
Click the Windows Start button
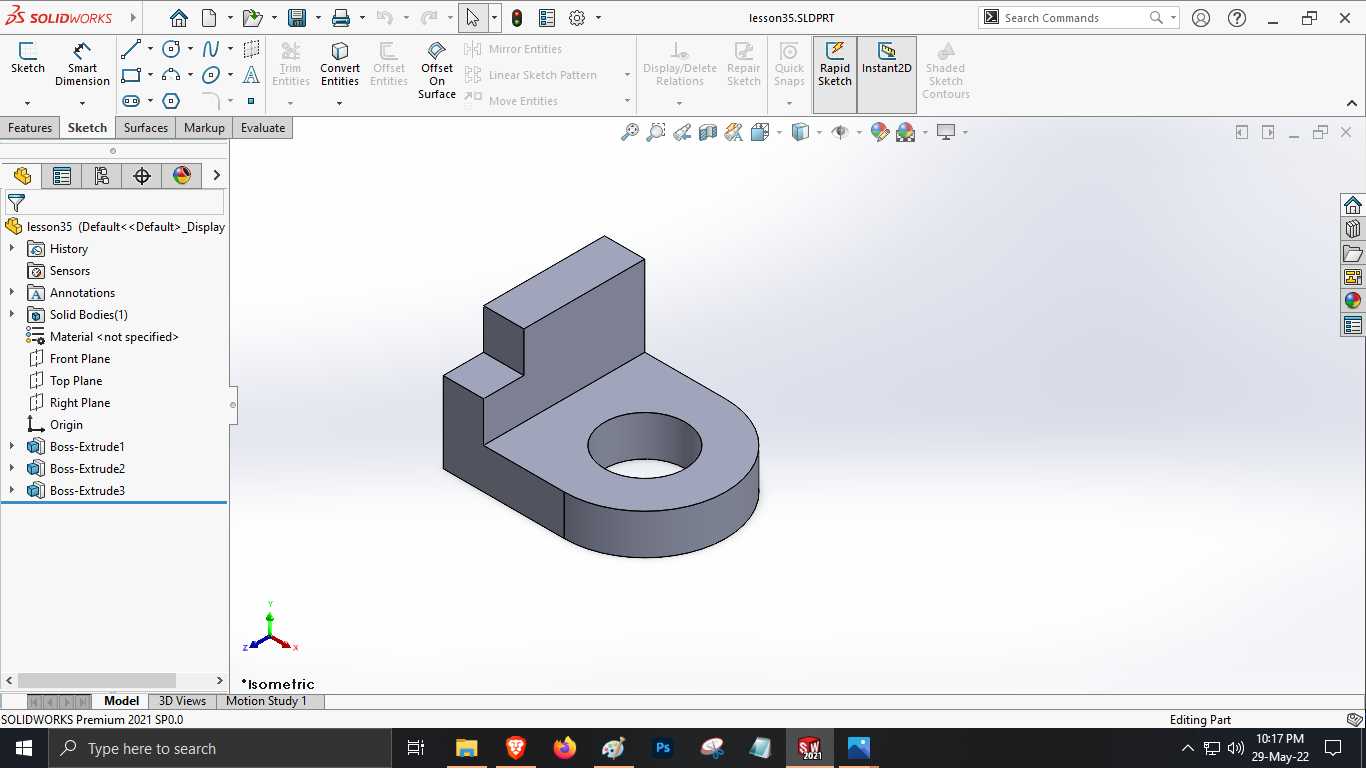tap(24, 748)
